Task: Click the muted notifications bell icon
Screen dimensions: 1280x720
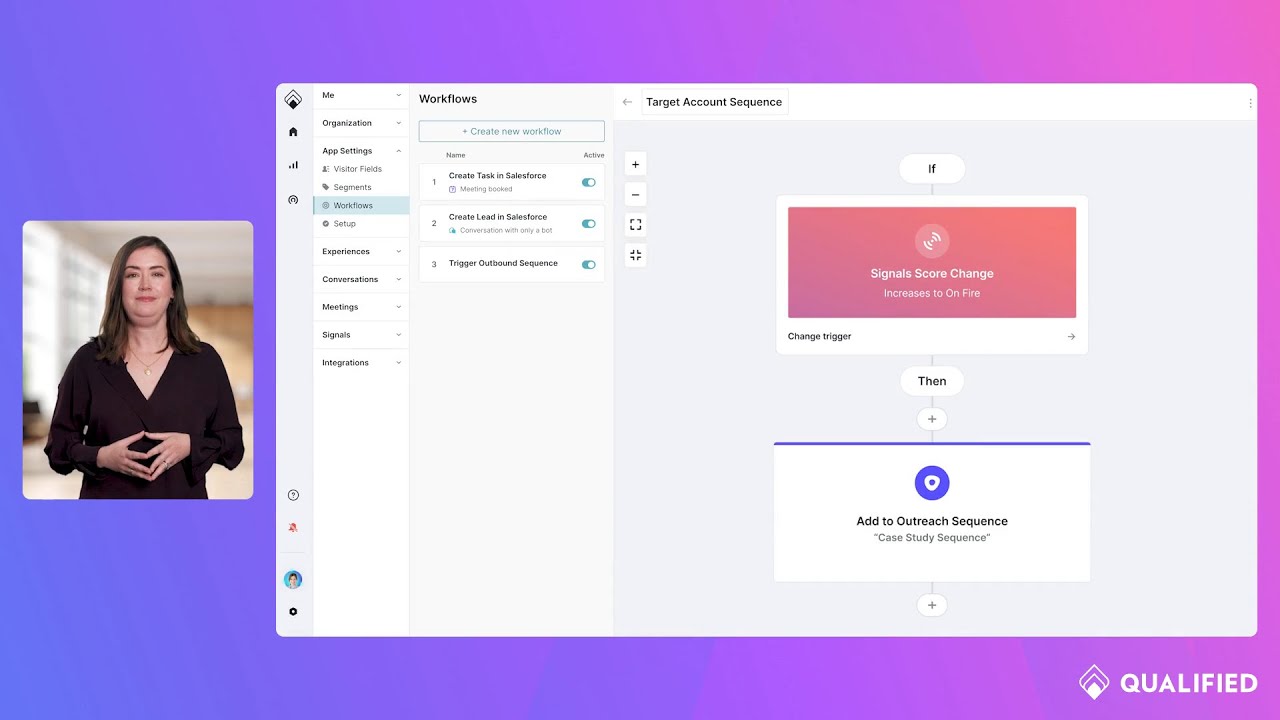Action: pyautogui.click(x=293, y=527)
